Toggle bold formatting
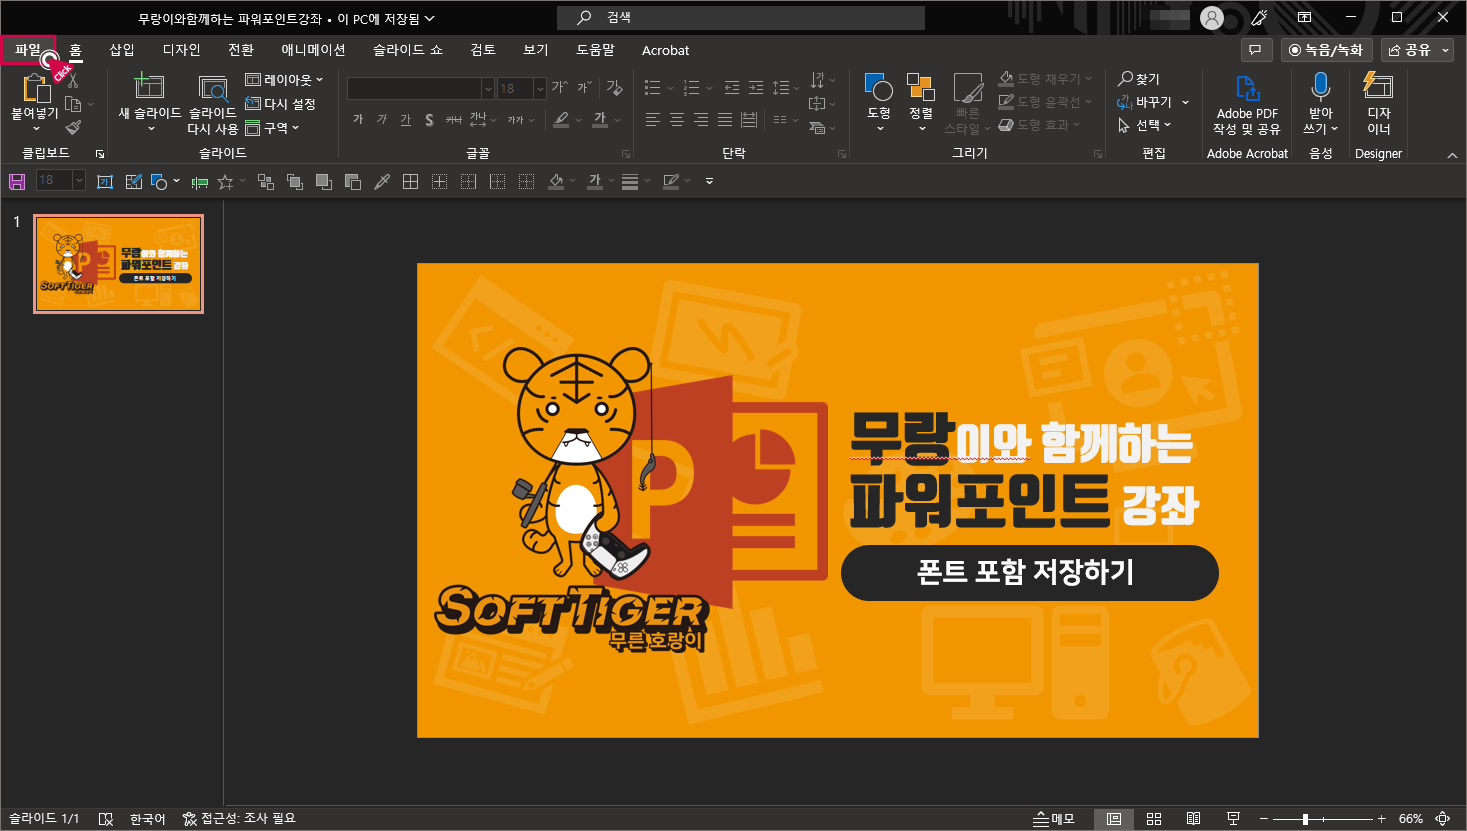This screenshot has width=1467, height=831. tap(358, 120)
